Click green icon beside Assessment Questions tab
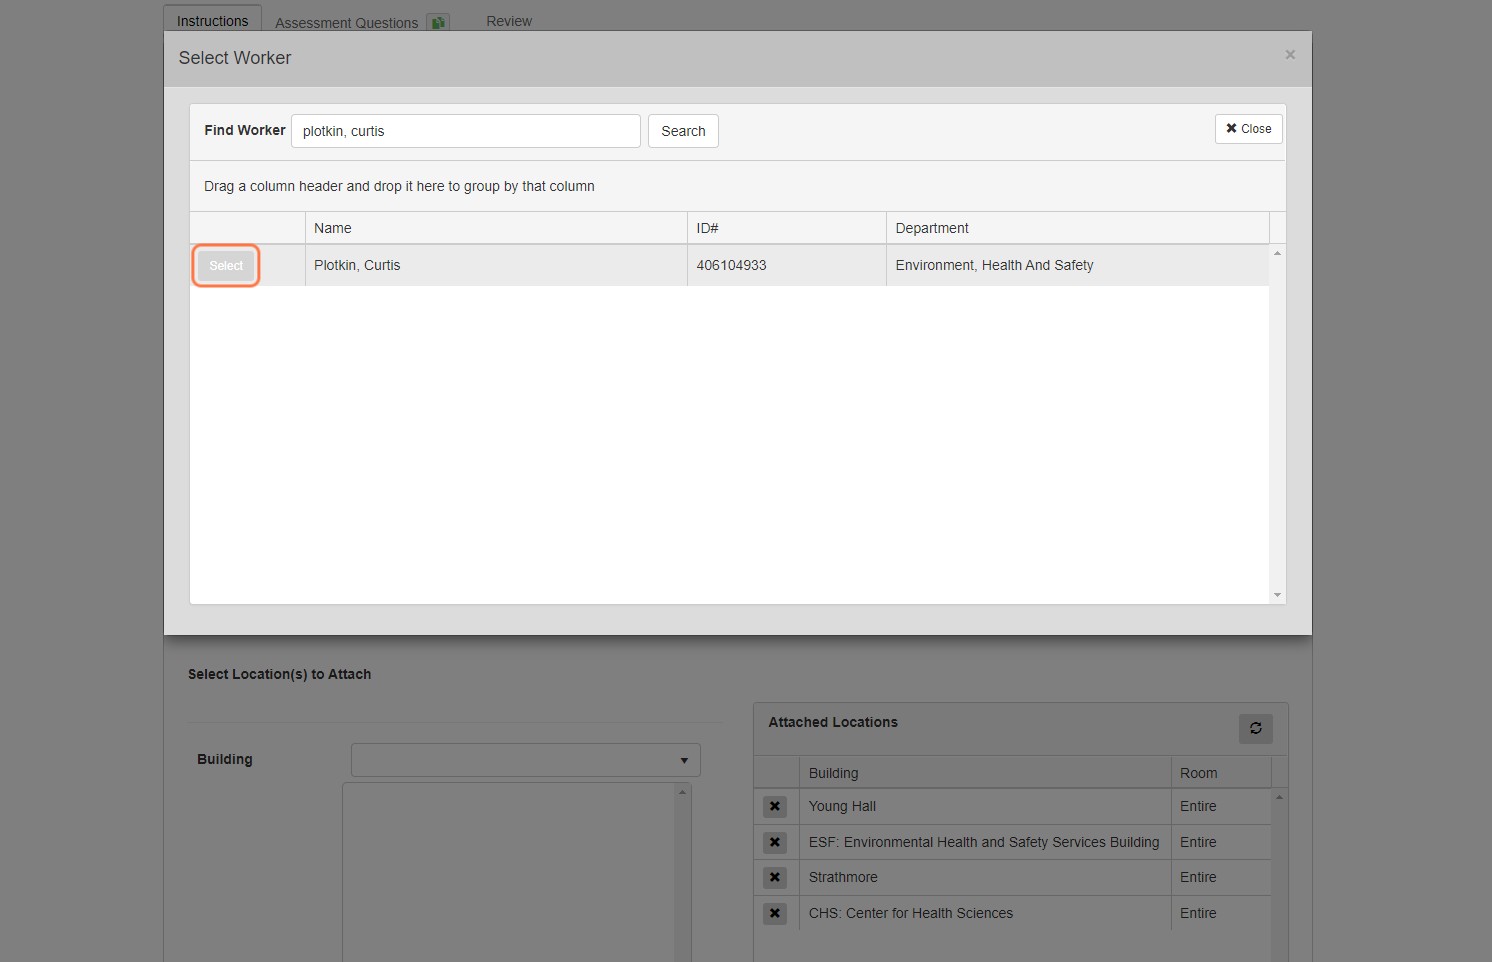Image resolution: width=1492 pixels, height=962 pixels. (x=438, y=22)
